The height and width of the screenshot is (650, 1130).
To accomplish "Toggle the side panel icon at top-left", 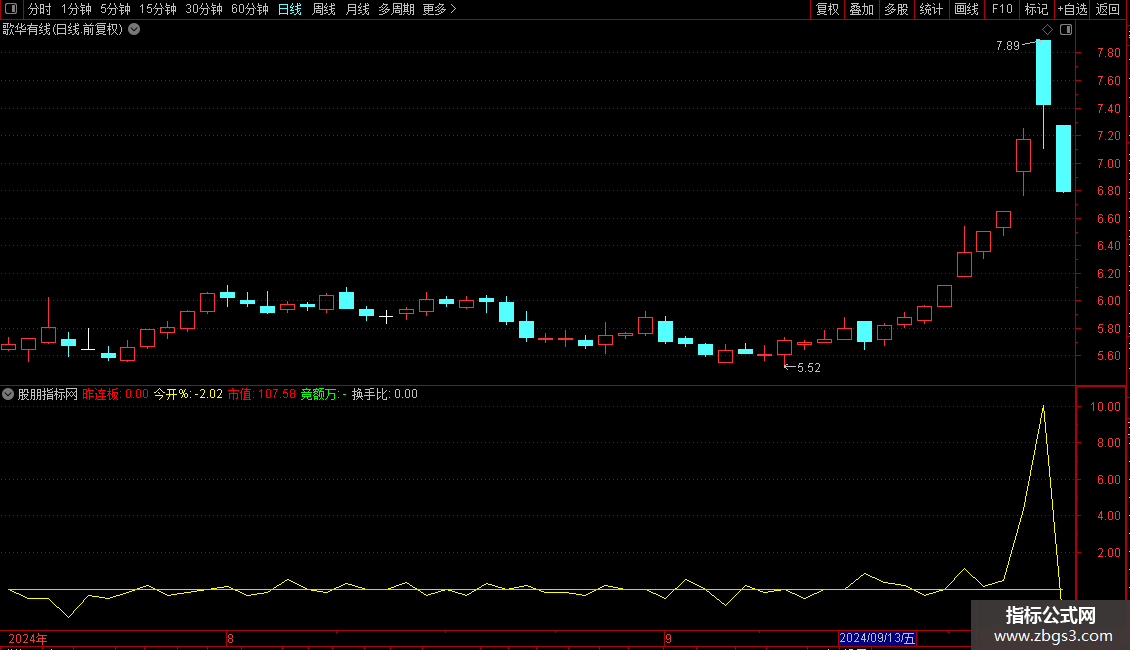I will click(11, 9).
